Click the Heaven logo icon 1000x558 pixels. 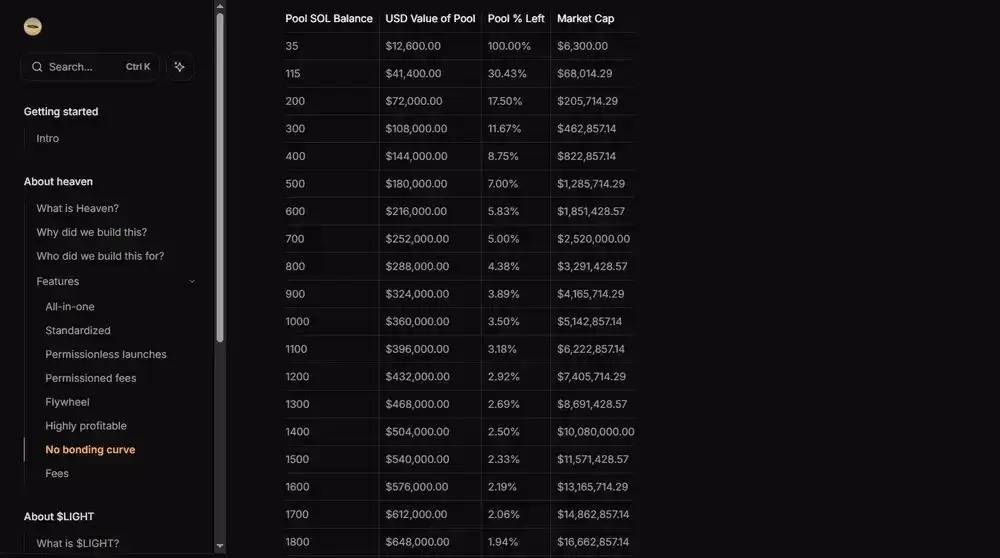tap(33, 27)
